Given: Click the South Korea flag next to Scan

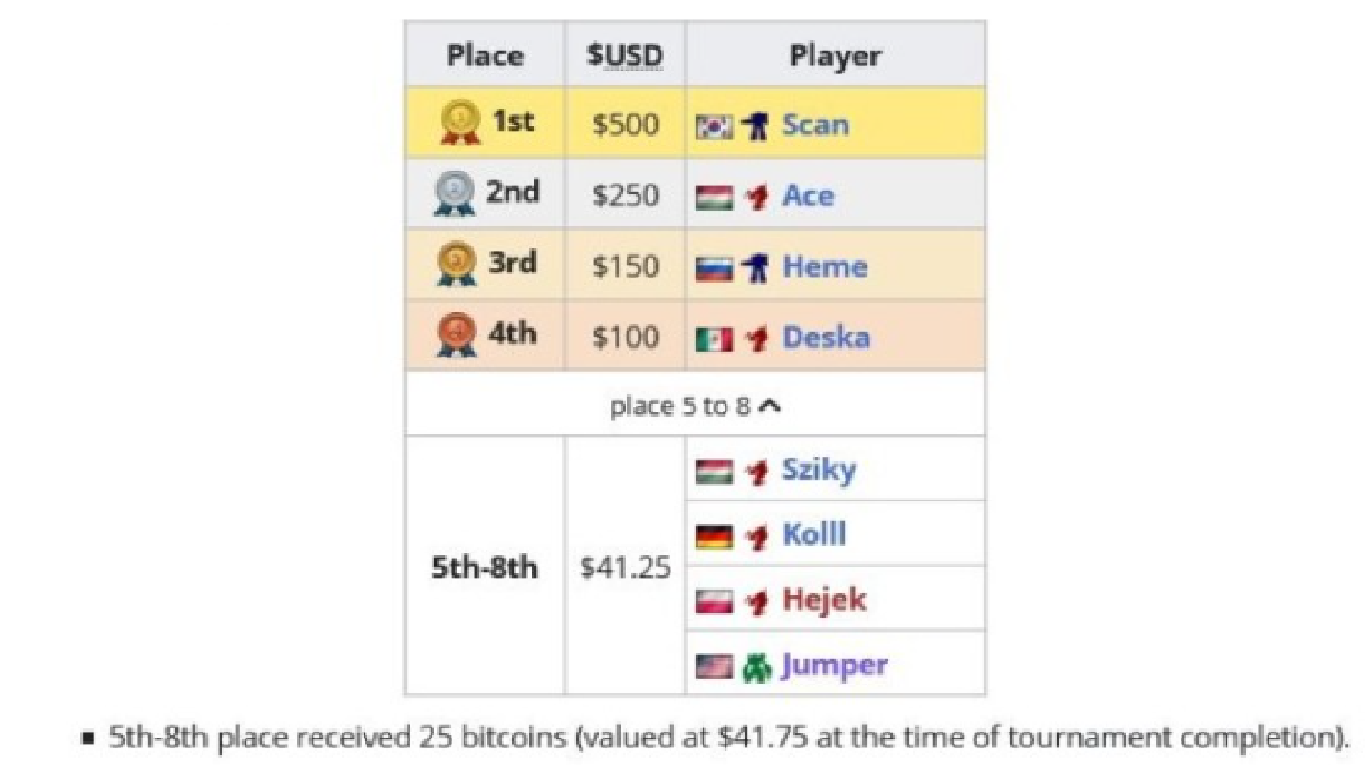Looking at the screenshot, I should (x=715, y=126).
